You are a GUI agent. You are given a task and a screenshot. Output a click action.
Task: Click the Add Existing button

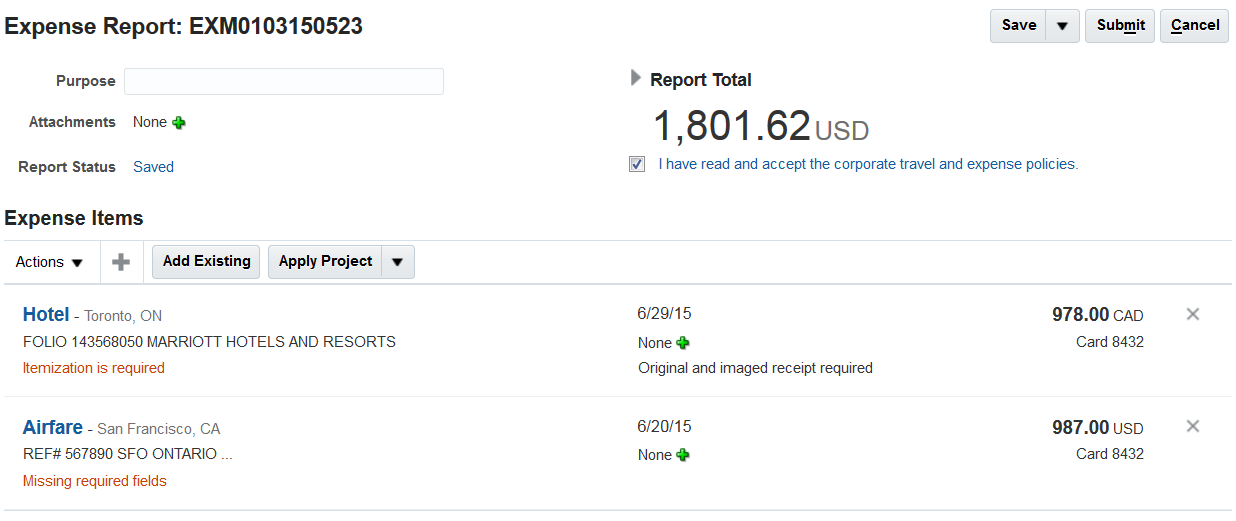[x=206, y=262]
